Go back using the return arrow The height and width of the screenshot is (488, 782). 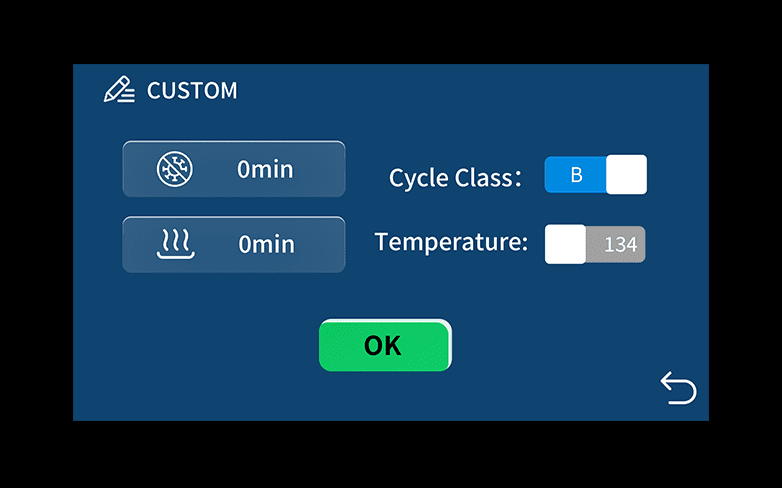click(678, 388)
